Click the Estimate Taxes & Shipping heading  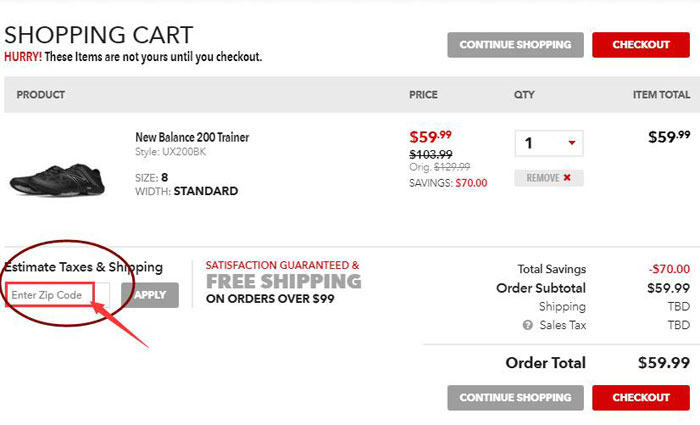coord(83,267)
